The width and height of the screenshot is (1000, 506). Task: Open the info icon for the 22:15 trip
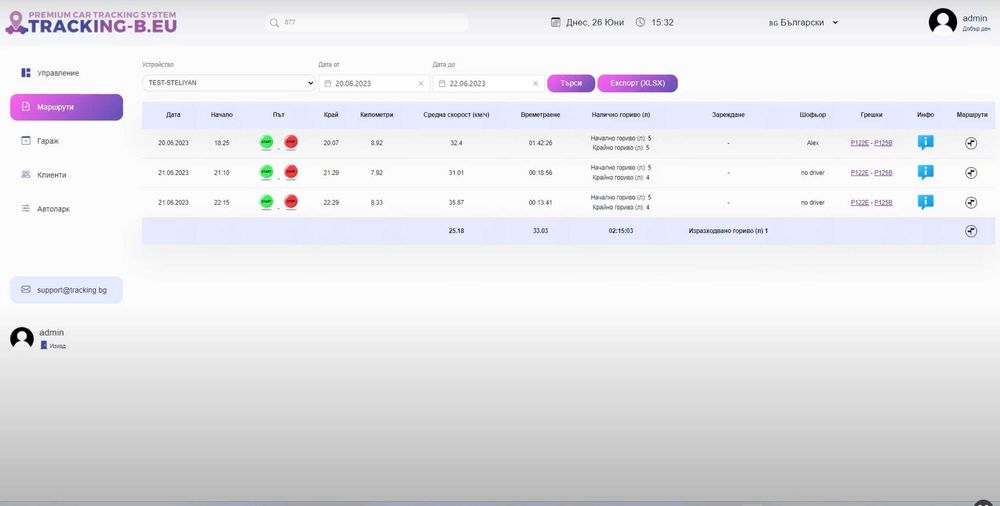[x=925, y=202]
